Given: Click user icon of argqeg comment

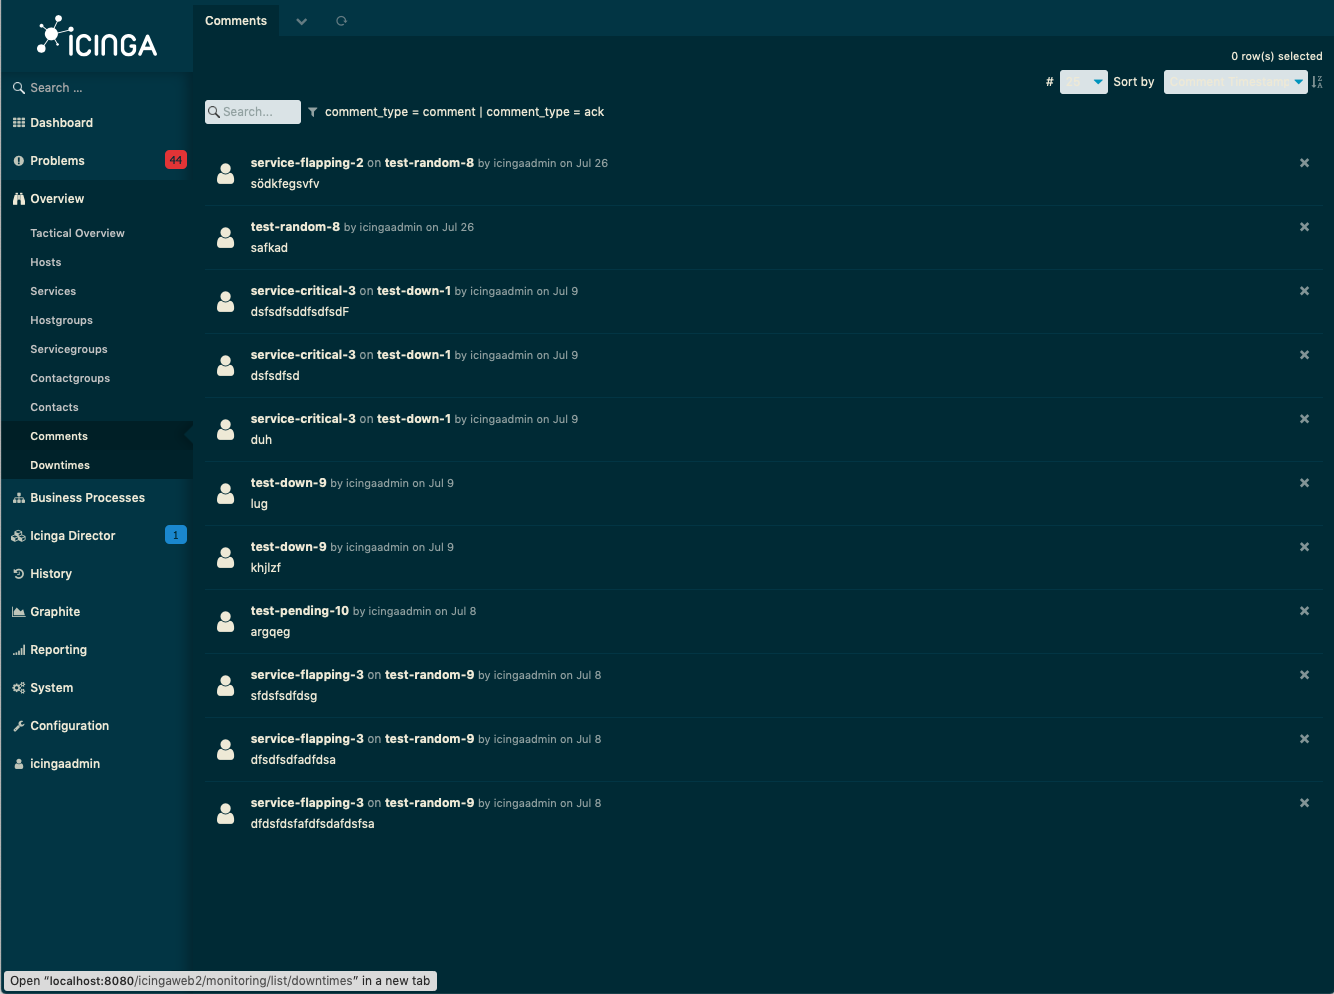Looking at the screenshot, I should pyautogui.click(x=226, y=622).
